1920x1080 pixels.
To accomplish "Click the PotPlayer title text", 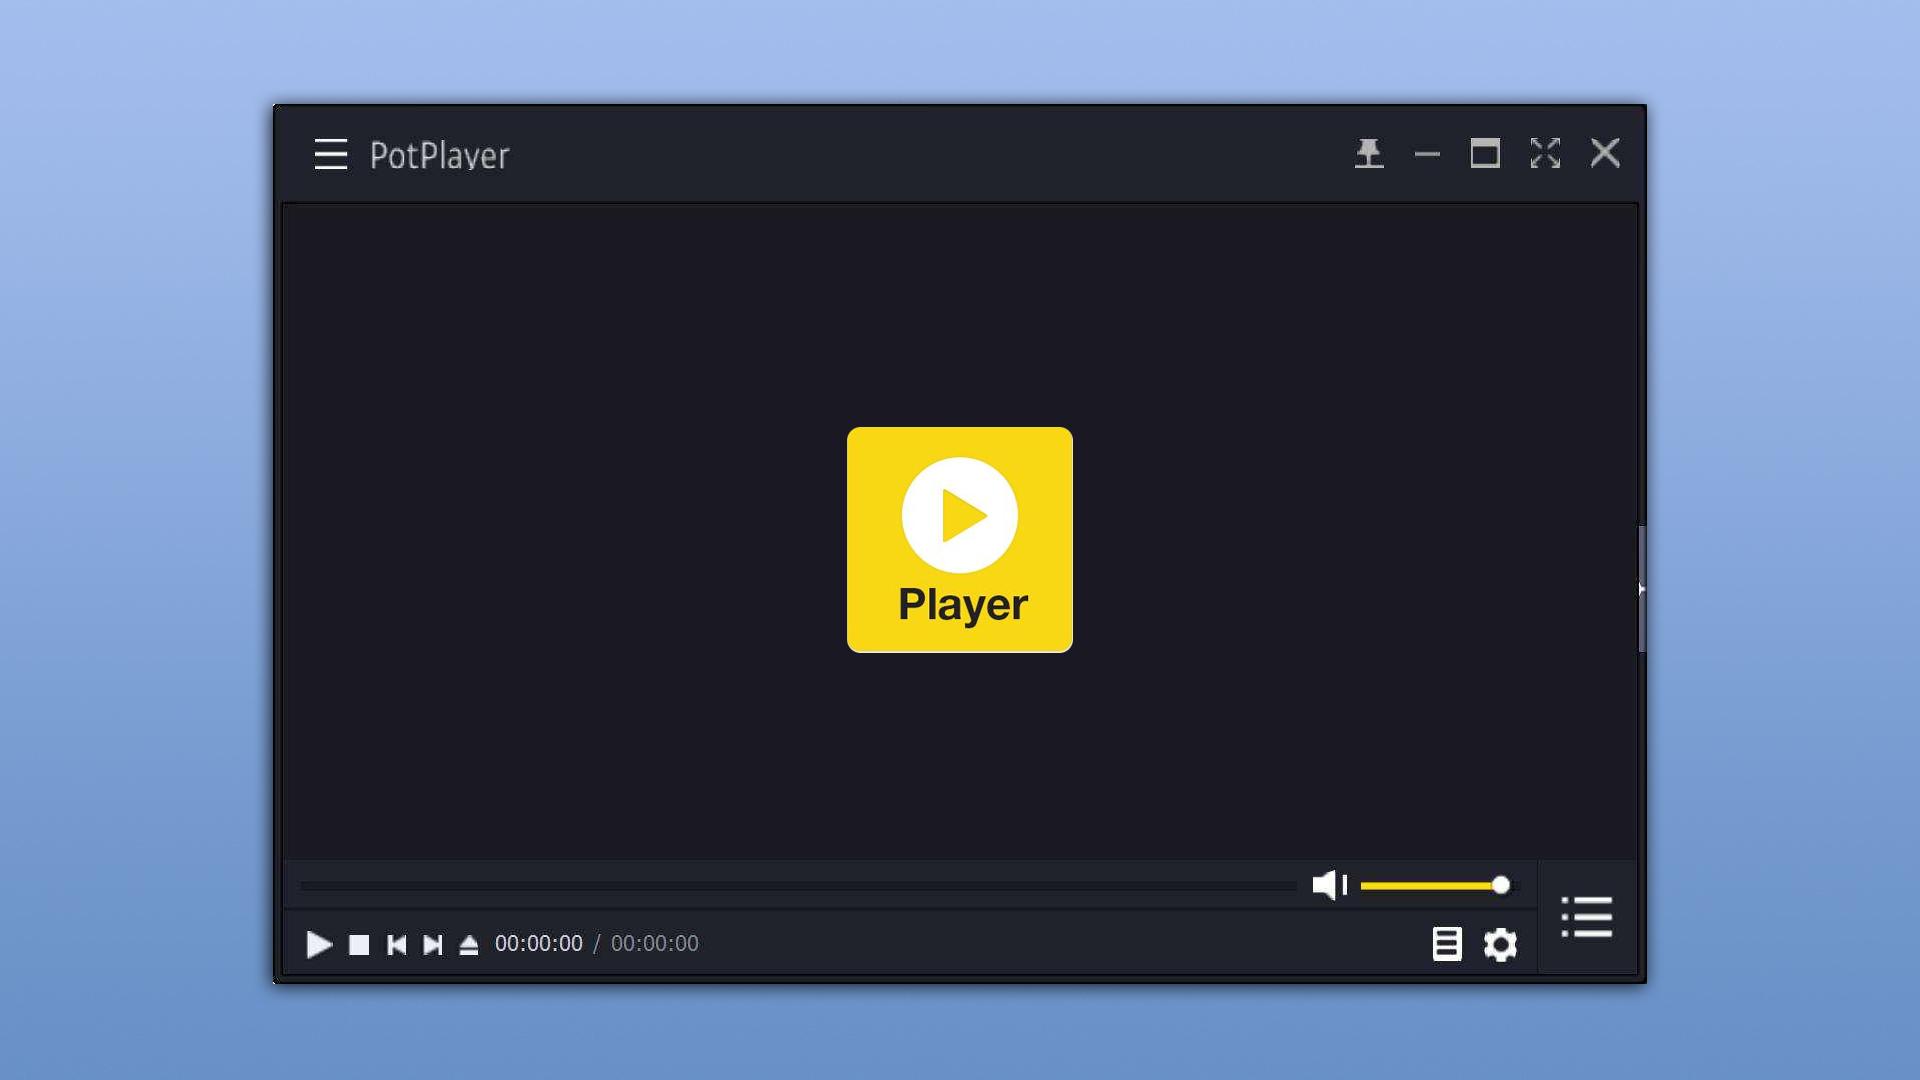I will [439, 155].
